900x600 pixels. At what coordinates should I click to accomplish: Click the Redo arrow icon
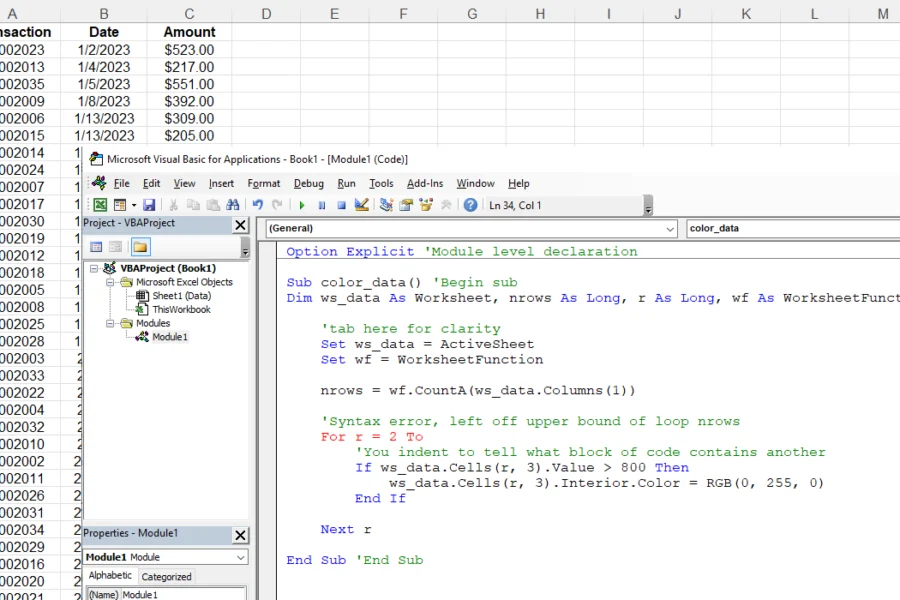tap(277, 205)
